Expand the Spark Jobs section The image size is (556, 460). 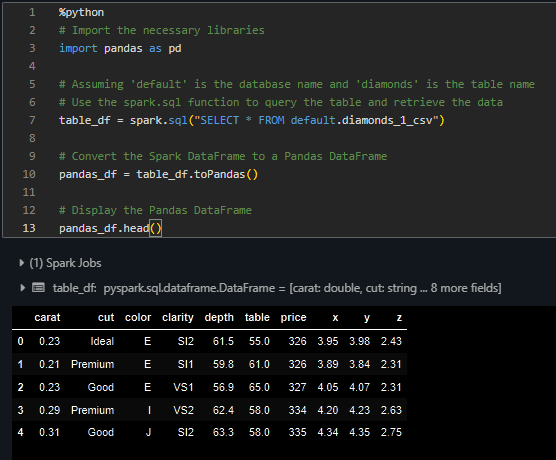tap(22, 263)
